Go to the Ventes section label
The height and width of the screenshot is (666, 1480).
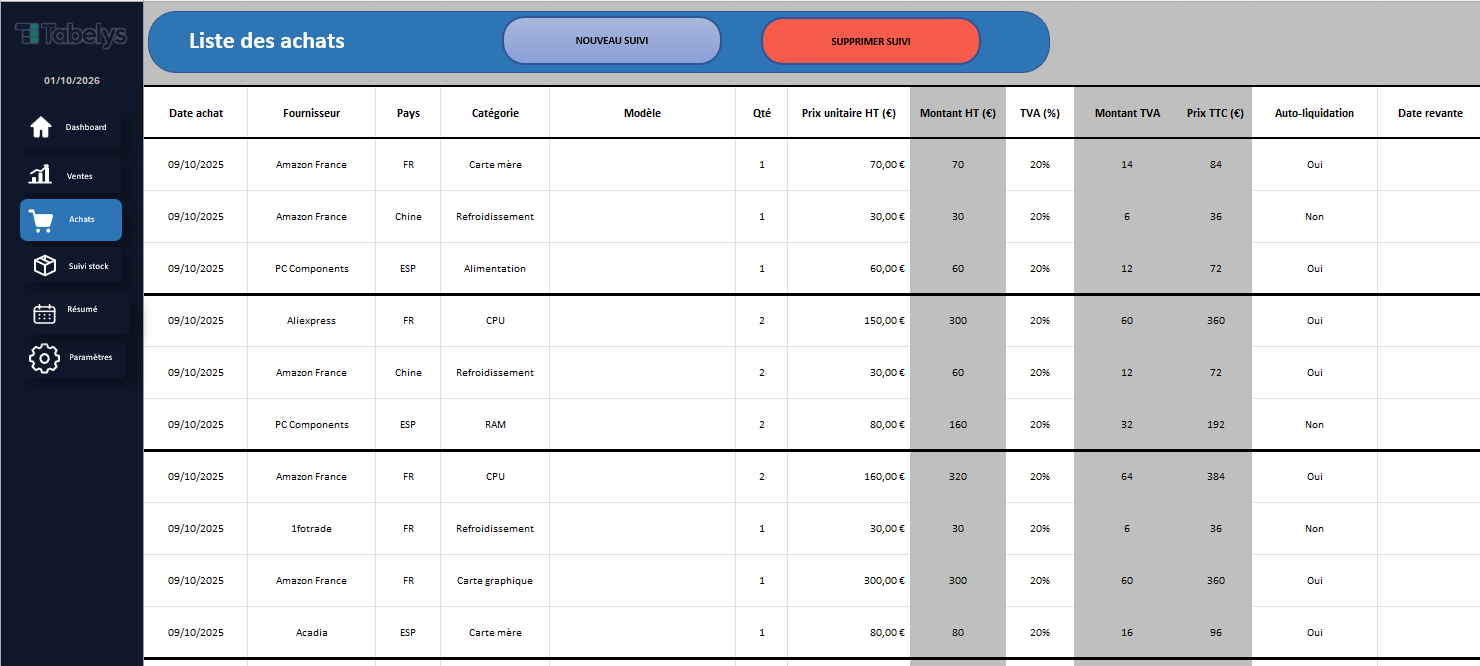[79, 176]
